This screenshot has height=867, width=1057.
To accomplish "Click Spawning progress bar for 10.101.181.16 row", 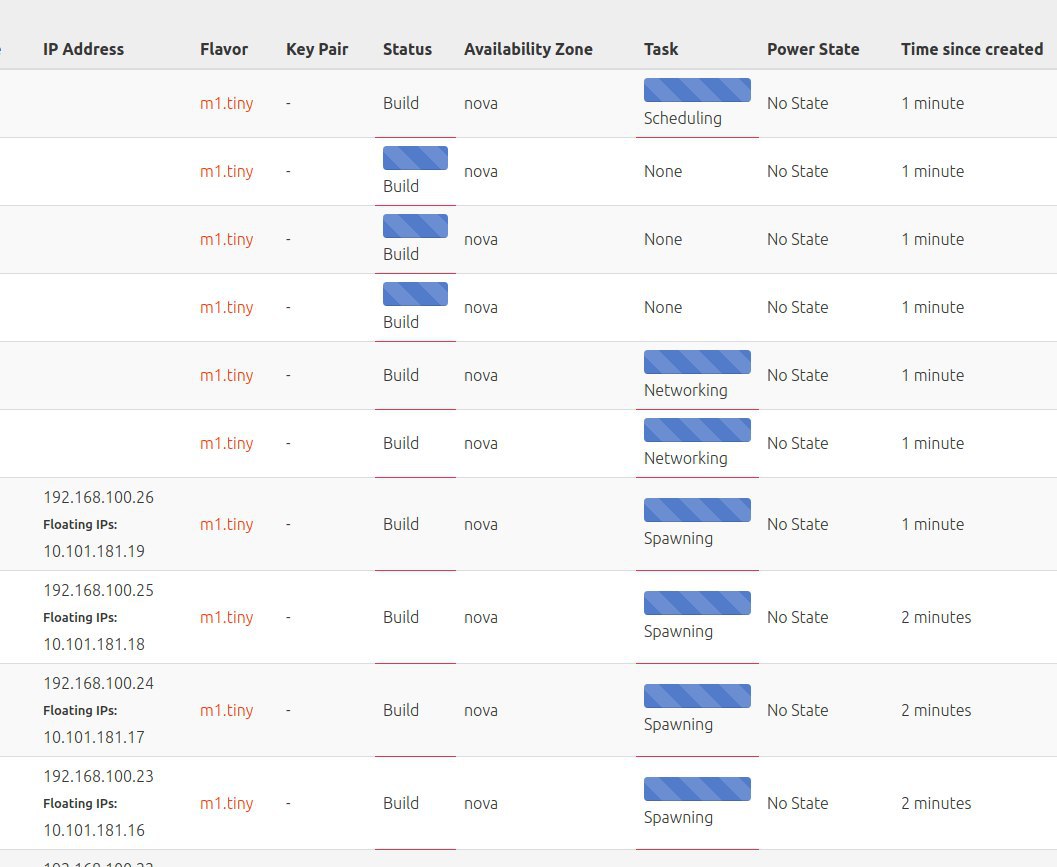I will 697,789.
